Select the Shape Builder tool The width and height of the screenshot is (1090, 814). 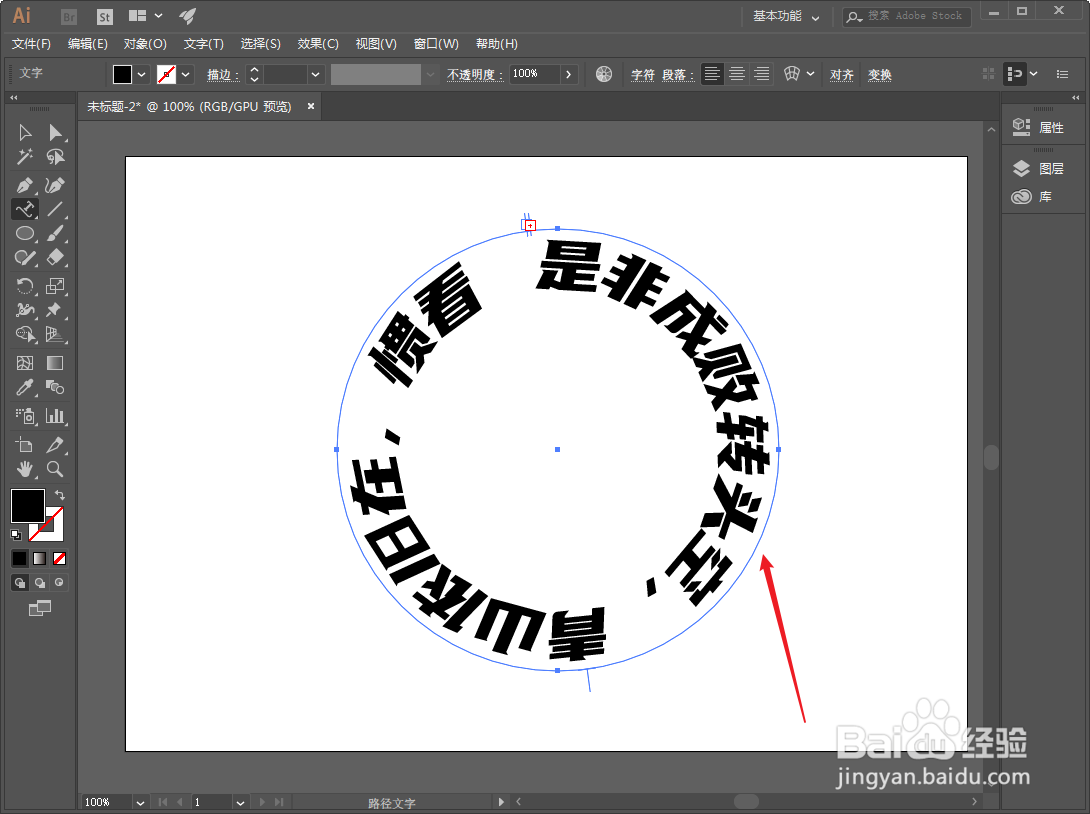[x=25, y=334]
